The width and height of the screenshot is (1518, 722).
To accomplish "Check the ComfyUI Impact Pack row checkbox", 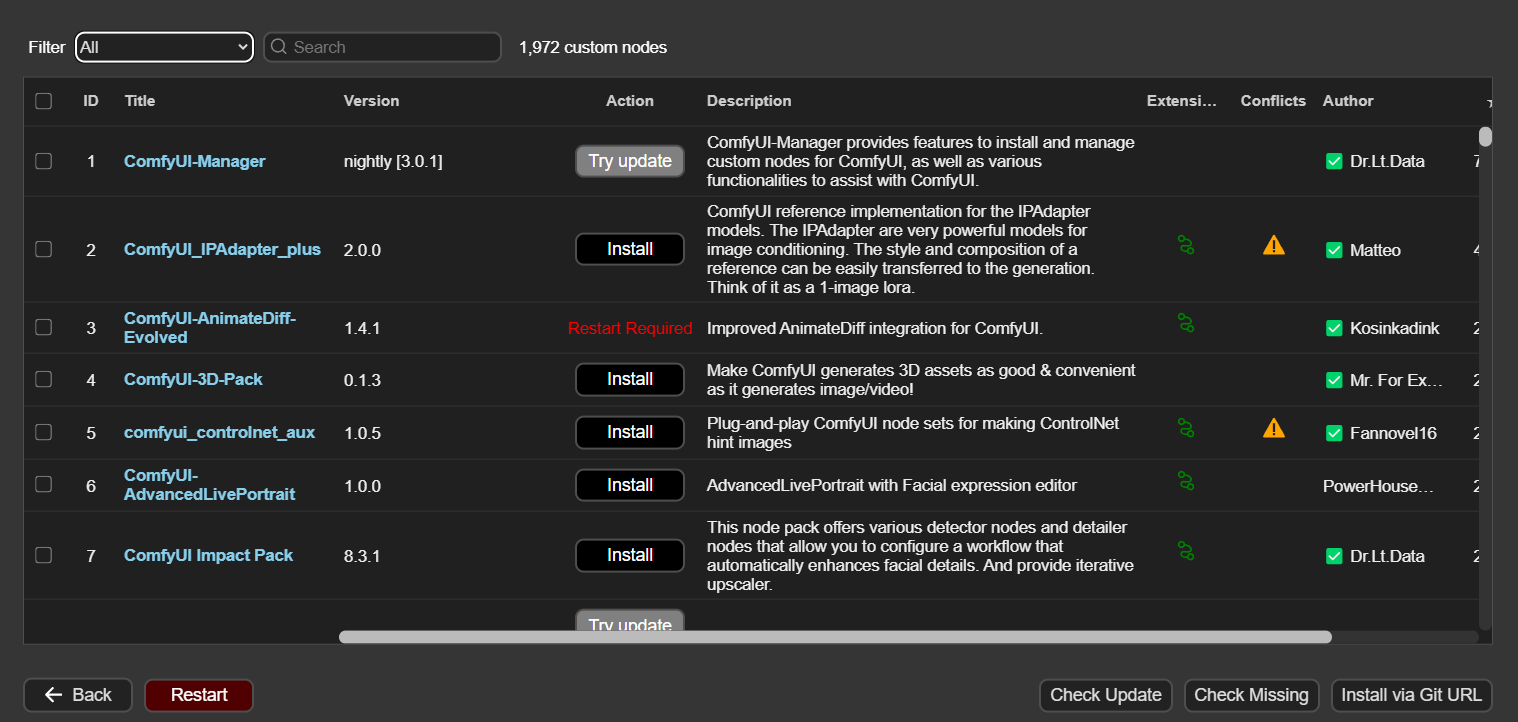I will point(43,554).
